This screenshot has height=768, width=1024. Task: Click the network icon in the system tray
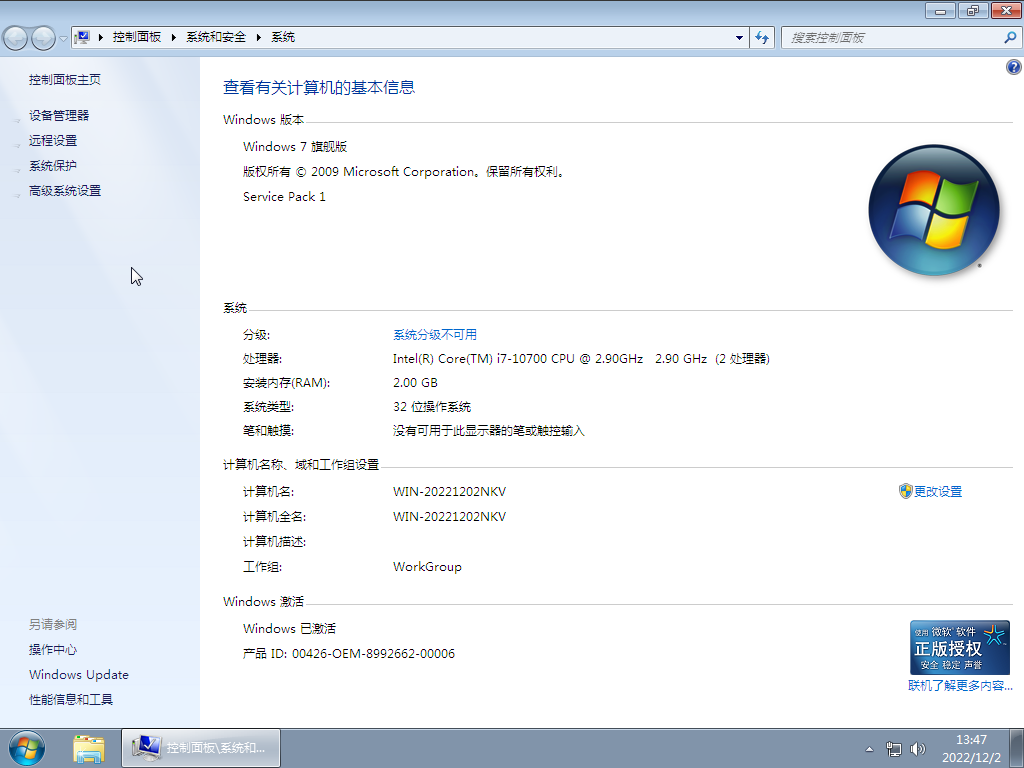(893, 748)
